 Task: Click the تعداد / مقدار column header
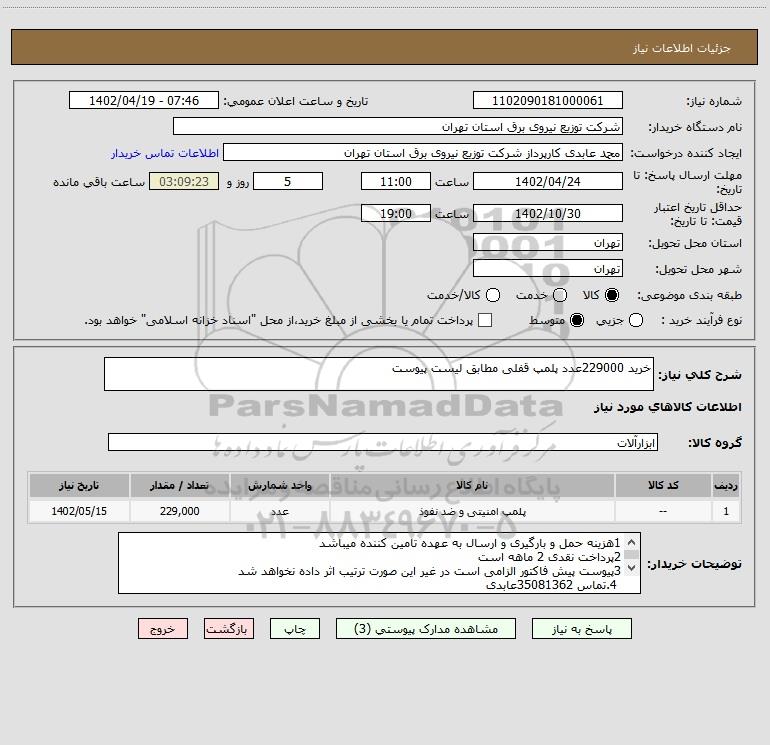click(179, 485)
